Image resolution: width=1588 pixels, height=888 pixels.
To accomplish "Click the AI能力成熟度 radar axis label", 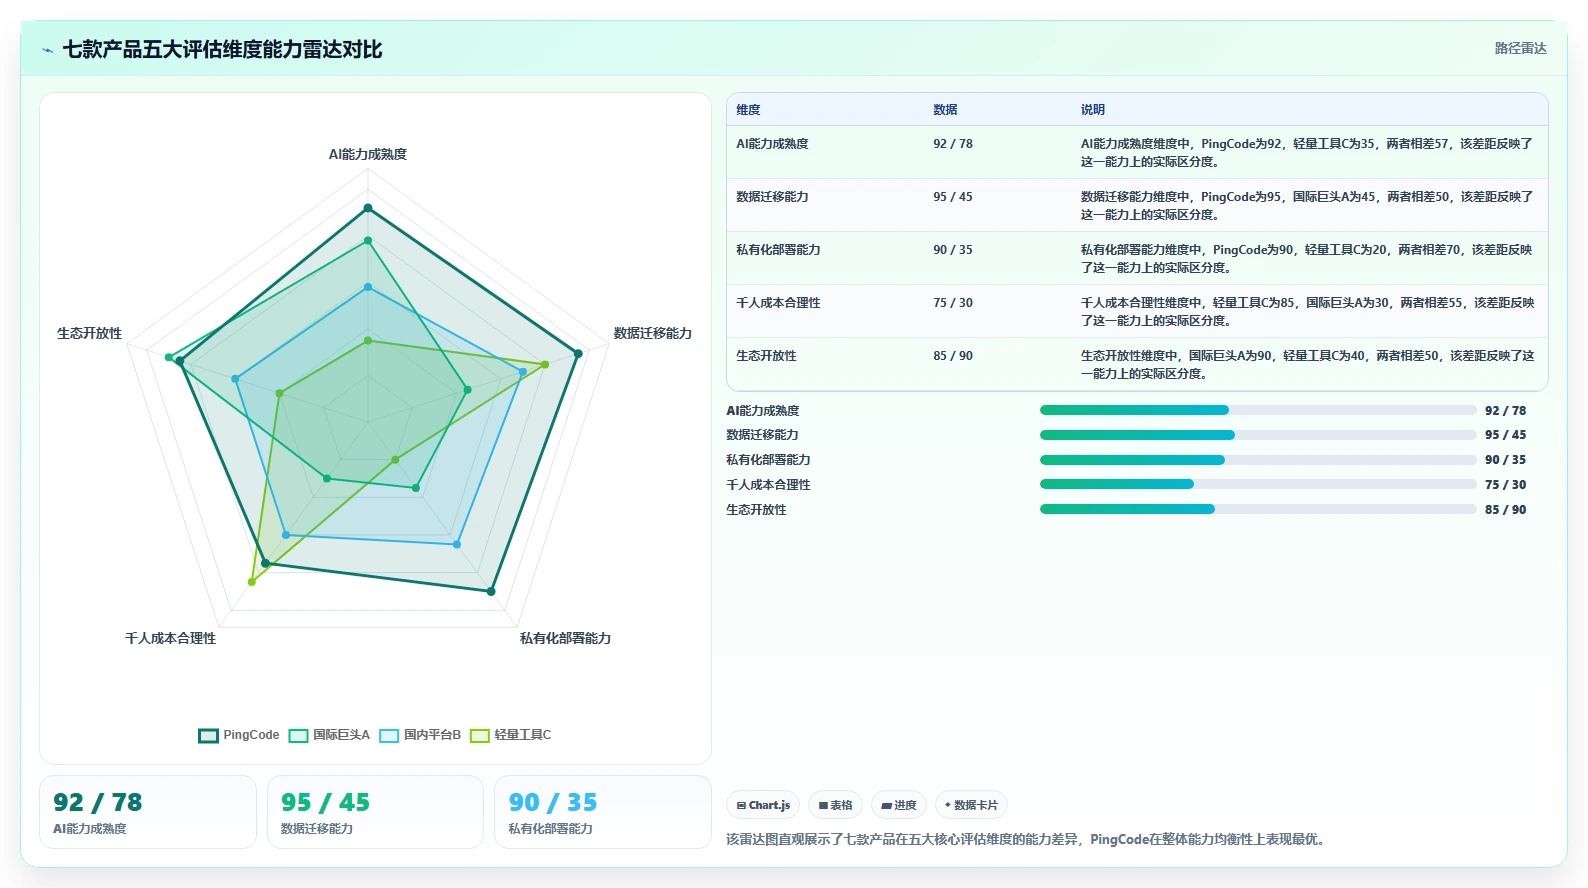I will pos(368,154).
